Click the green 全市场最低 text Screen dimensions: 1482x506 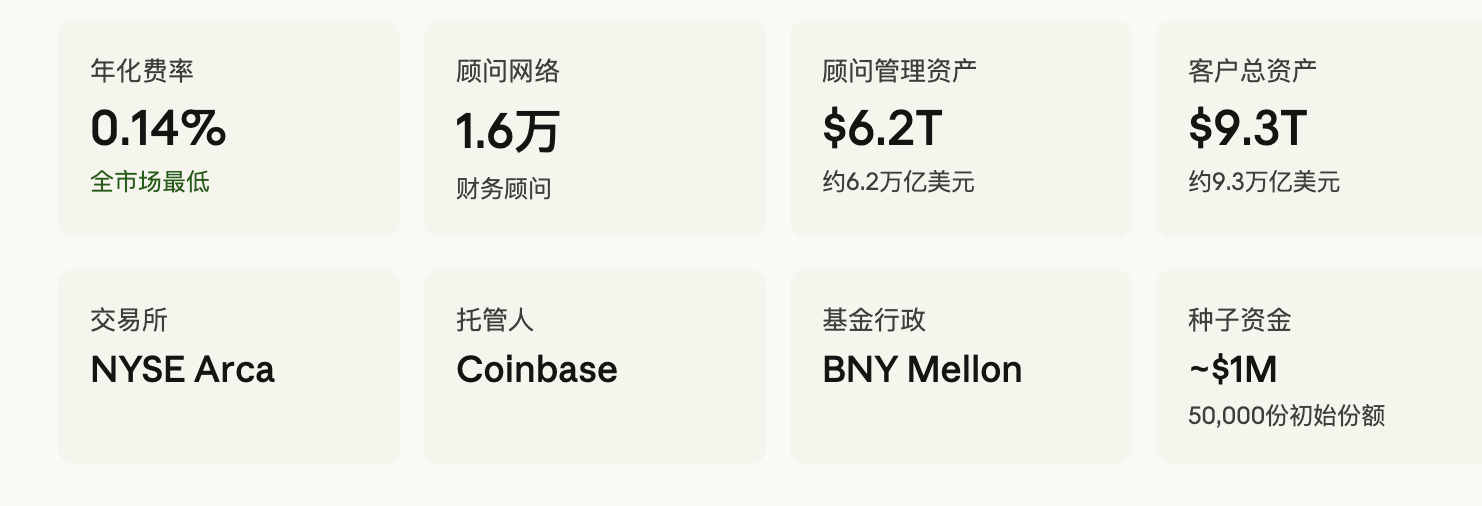point(150,182)
